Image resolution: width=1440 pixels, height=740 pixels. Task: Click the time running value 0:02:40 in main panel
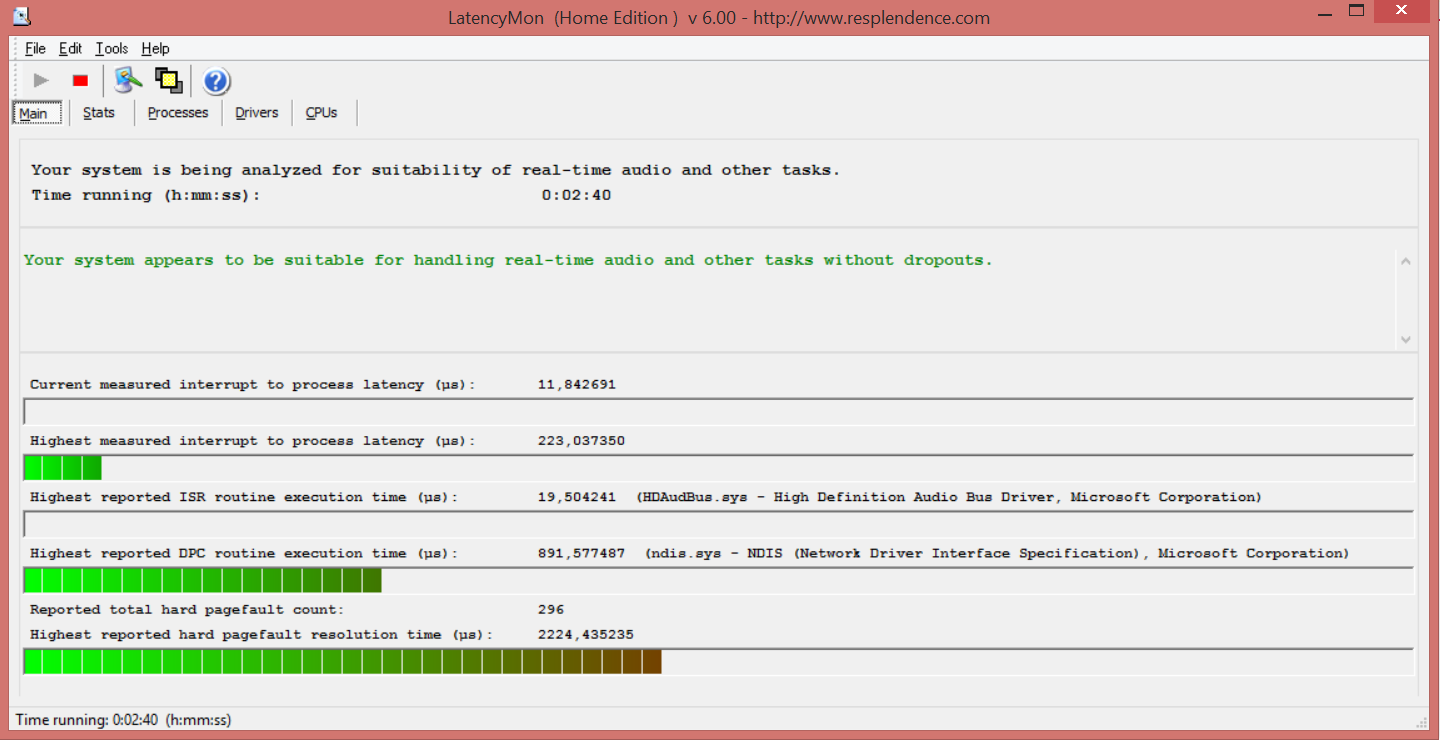577,195
